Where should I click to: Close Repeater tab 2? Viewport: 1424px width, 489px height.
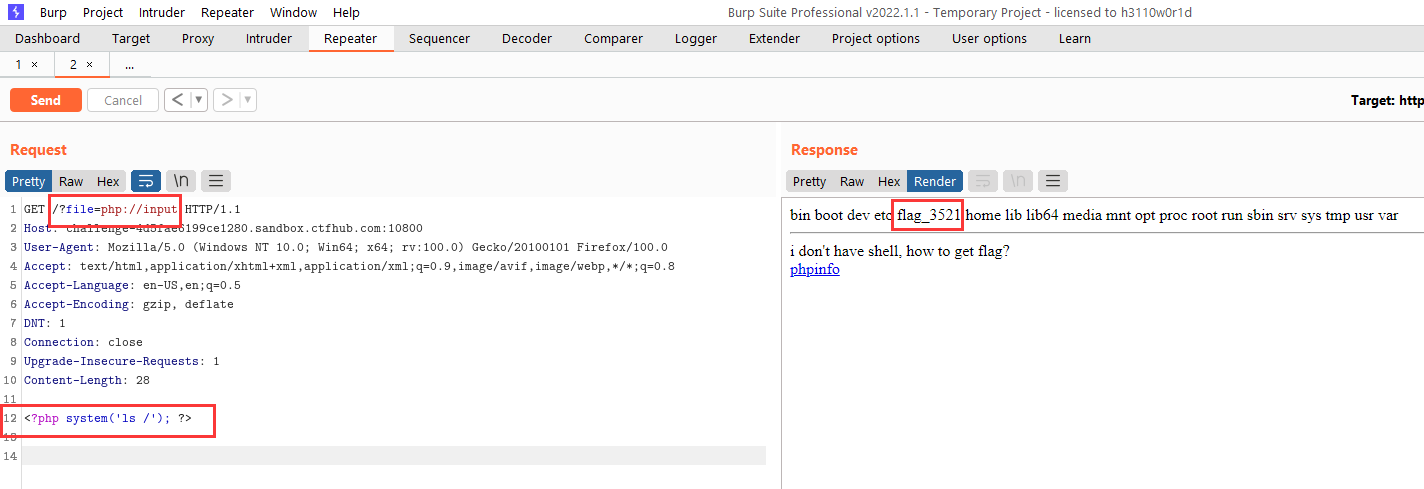[x=89, y=64]
